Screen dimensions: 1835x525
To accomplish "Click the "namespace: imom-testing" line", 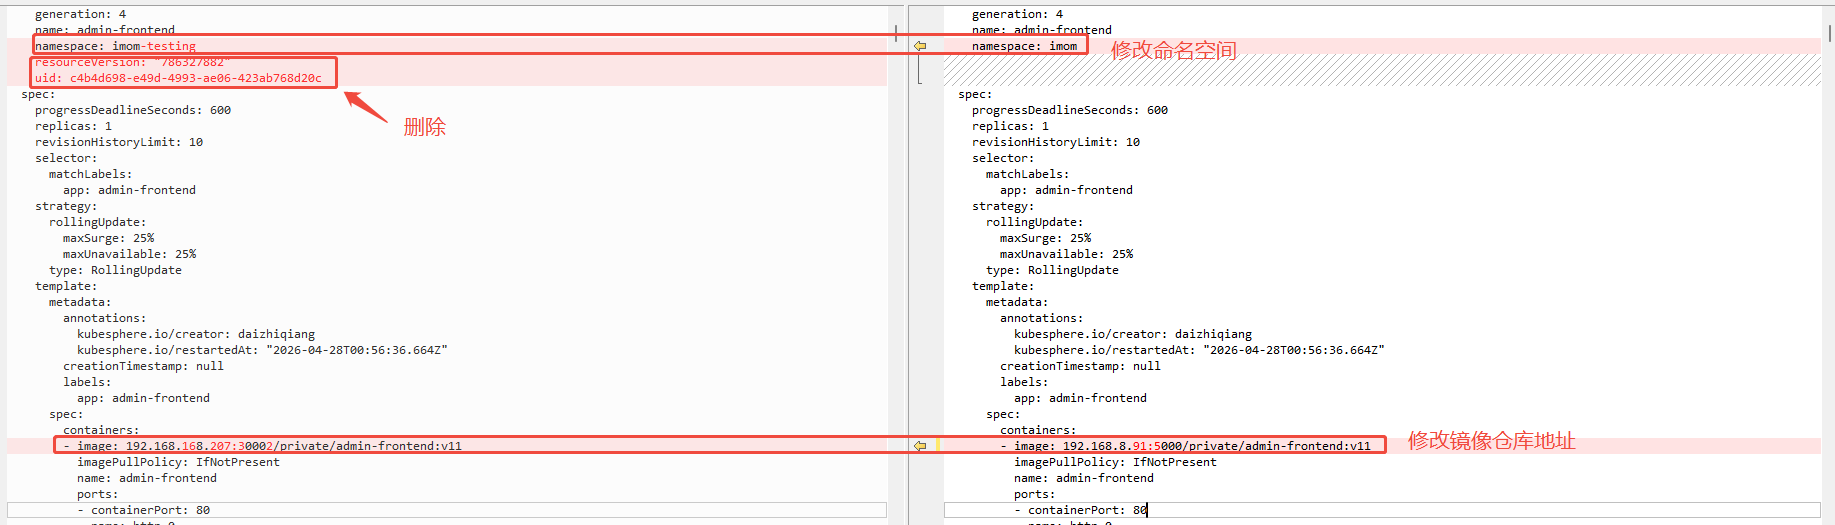I will (x=115, y=46).
